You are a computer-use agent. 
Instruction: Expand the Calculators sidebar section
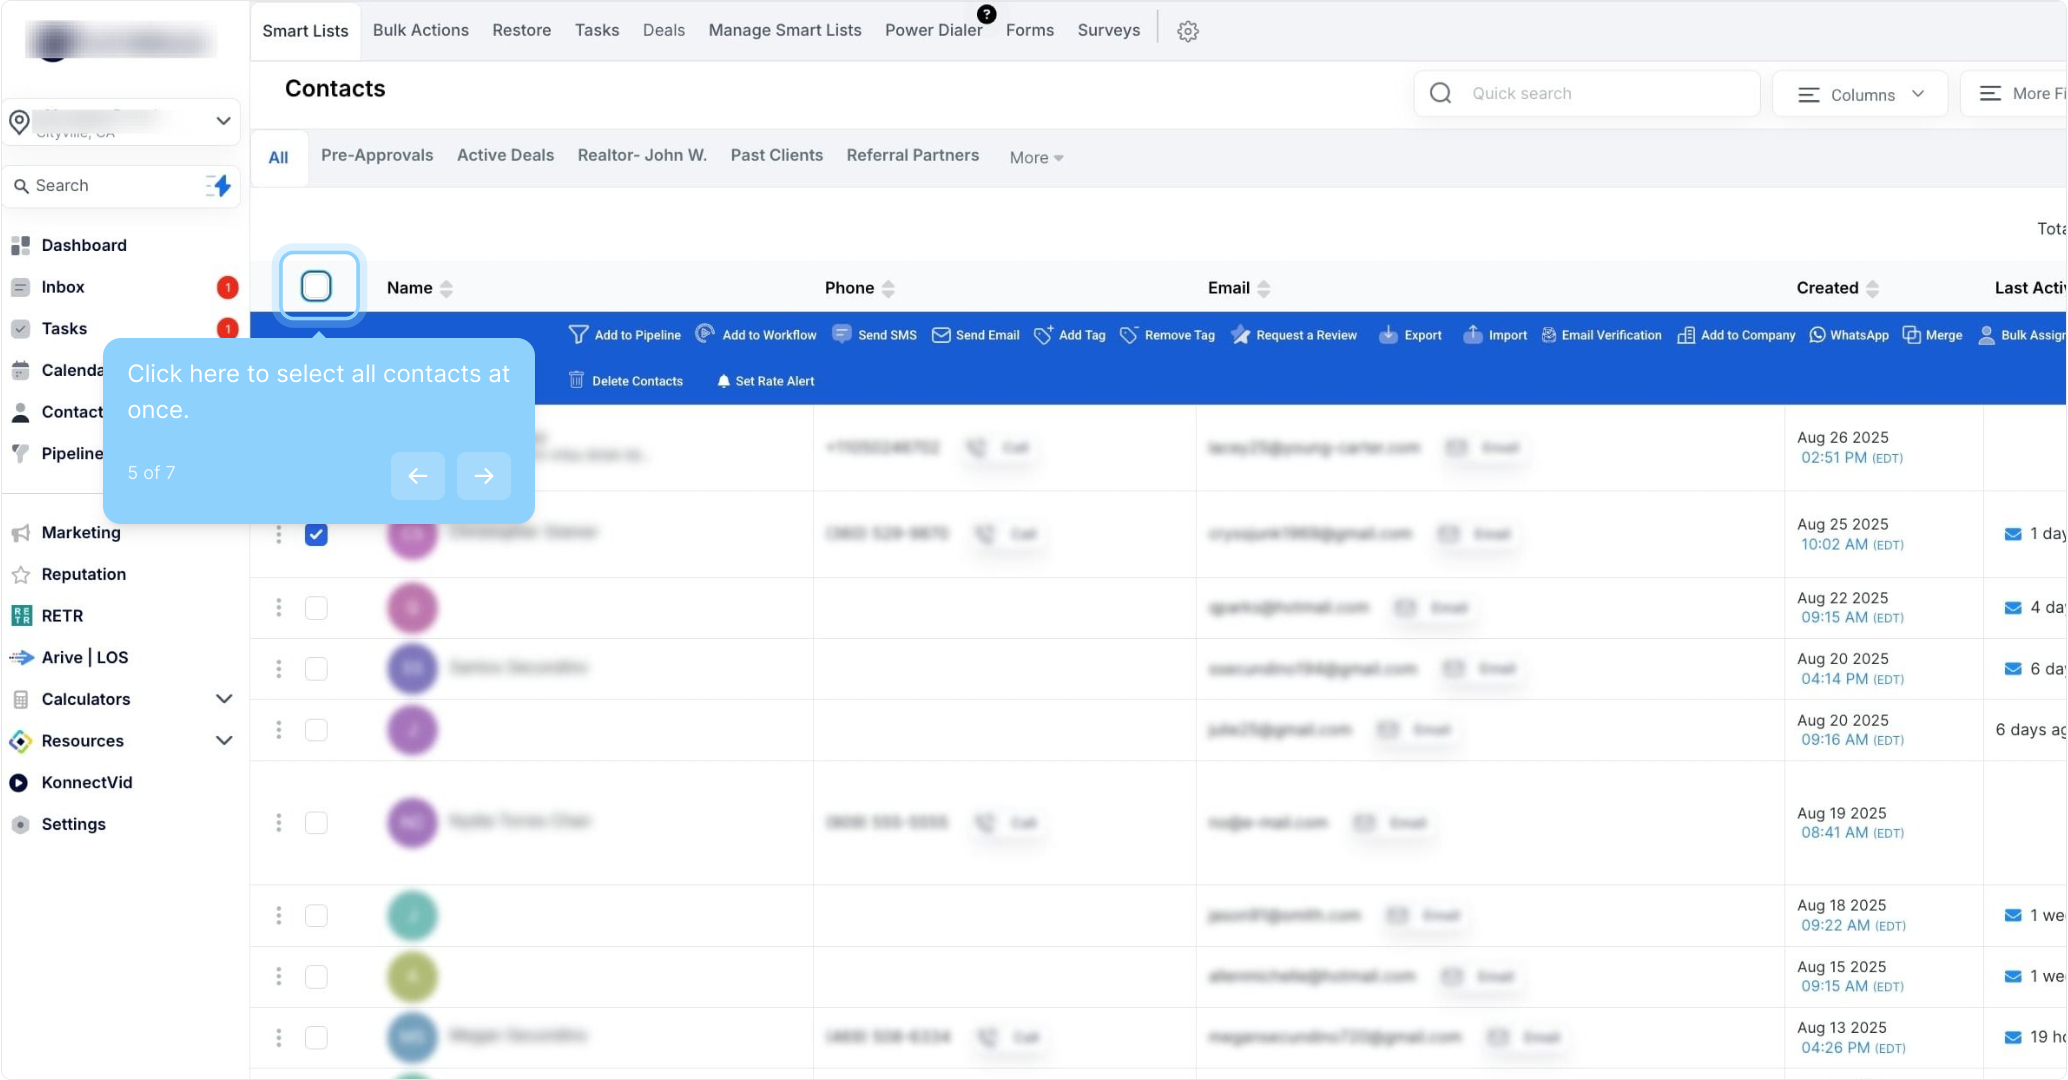[224, 699]
